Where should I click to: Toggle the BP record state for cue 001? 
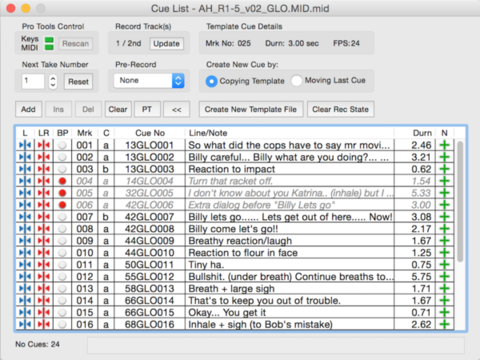62,145
